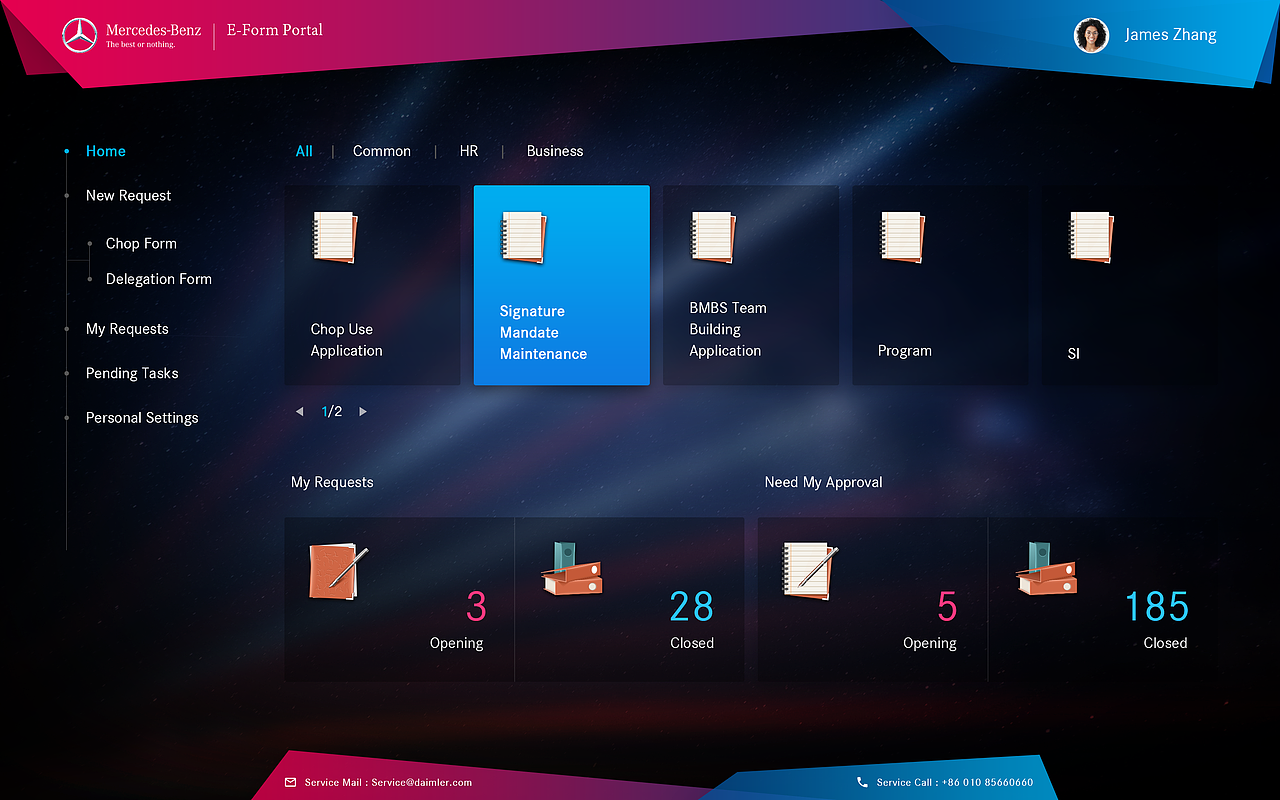The width and height of the screenshot is (1280, 800).
Task: Open Home in the sidebar
Action: (106, 151)
